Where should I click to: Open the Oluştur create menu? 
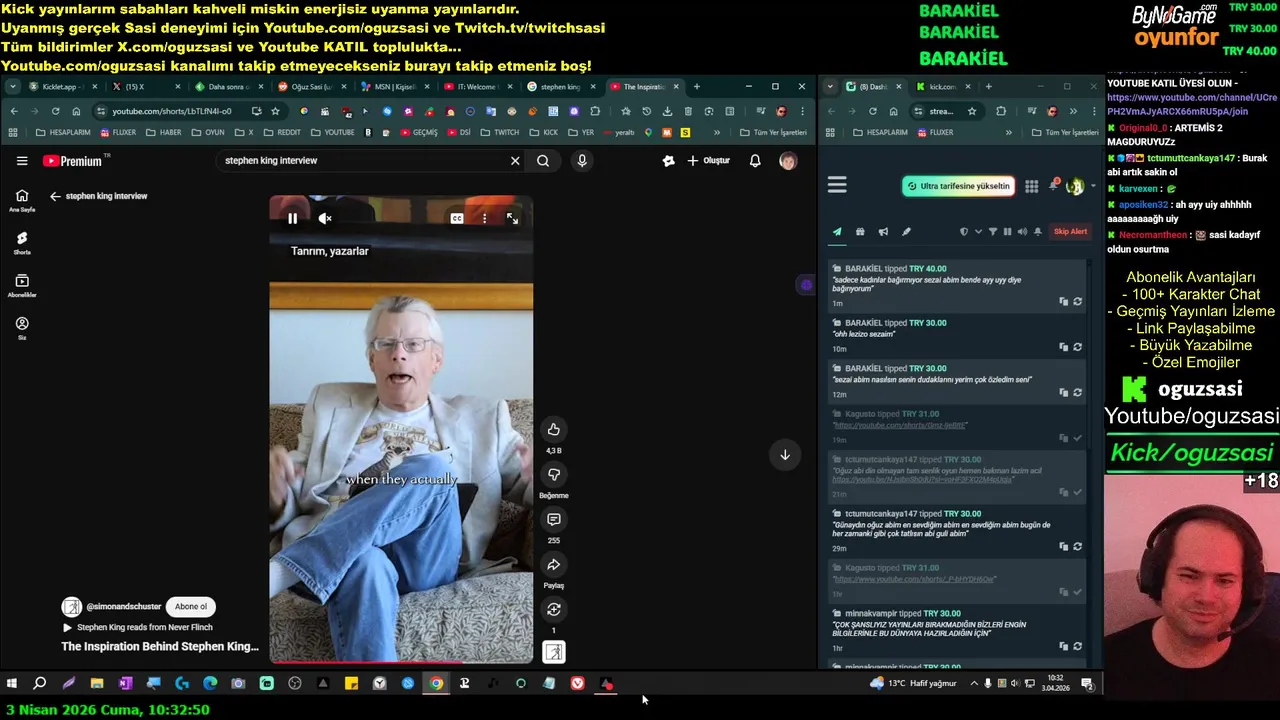[709, 160]
